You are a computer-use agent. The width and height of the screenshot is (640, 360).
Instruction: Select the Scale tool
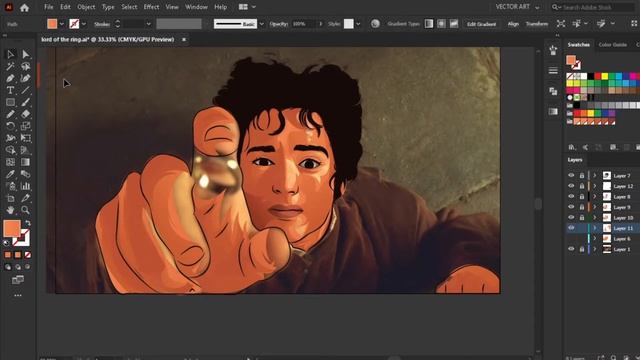[25, 126]
